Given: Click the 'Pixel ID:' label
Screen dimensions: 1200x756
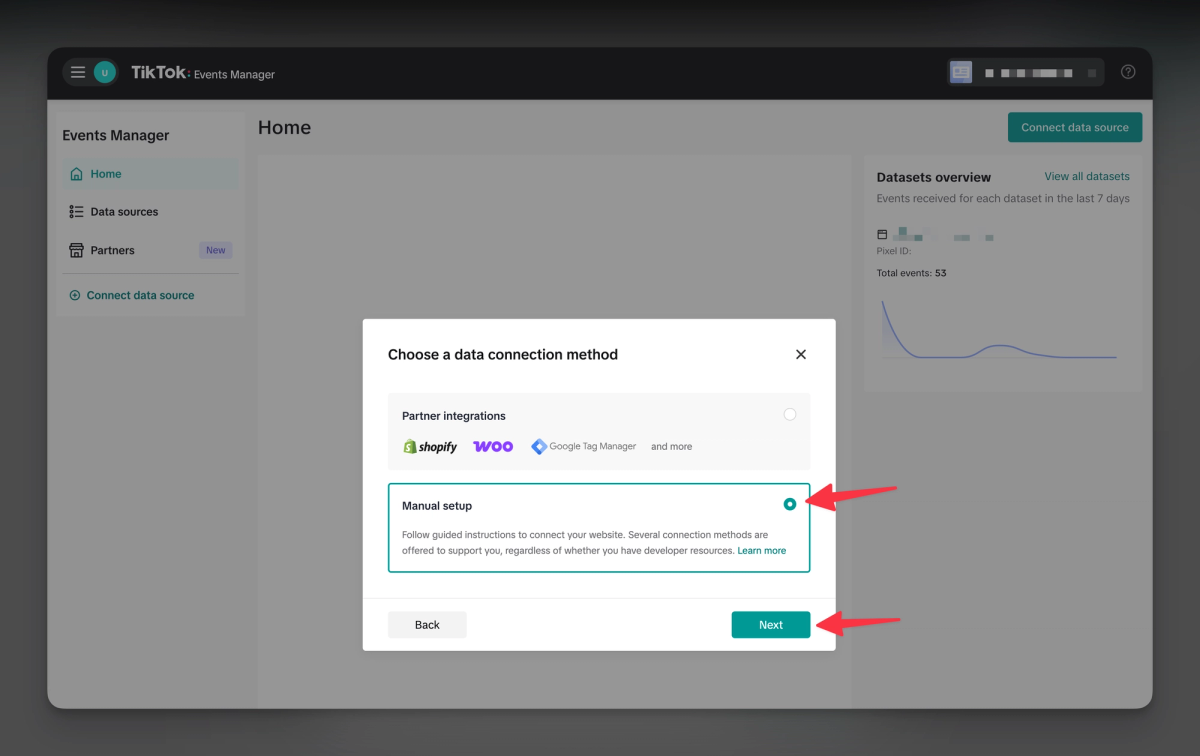Looking at the screenshot, I should tap(894, 251).
